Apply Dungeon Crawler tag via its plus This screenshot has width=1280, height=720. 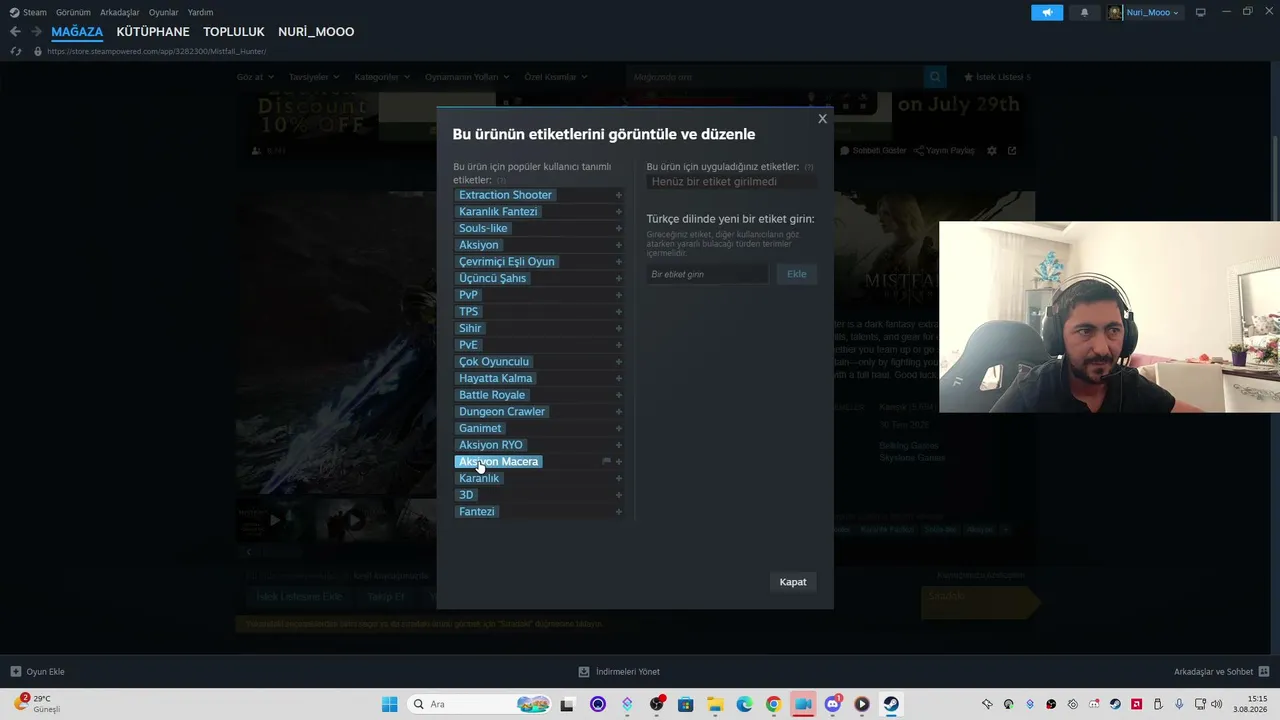pos(619,412)
